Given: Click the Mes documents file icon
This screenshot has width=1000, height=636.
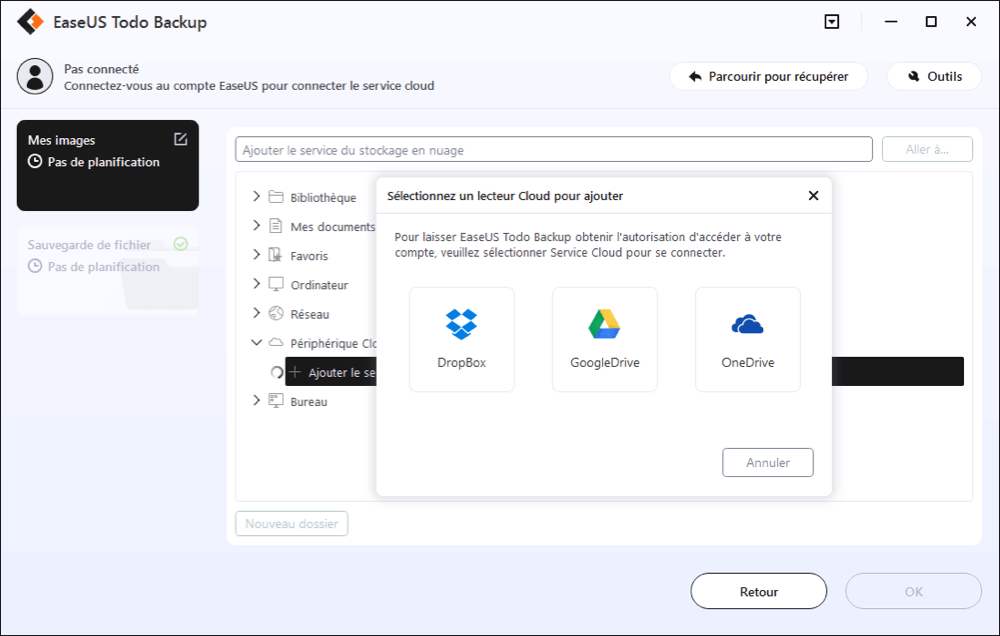Looking at the screenshot, I should point(276,226).
